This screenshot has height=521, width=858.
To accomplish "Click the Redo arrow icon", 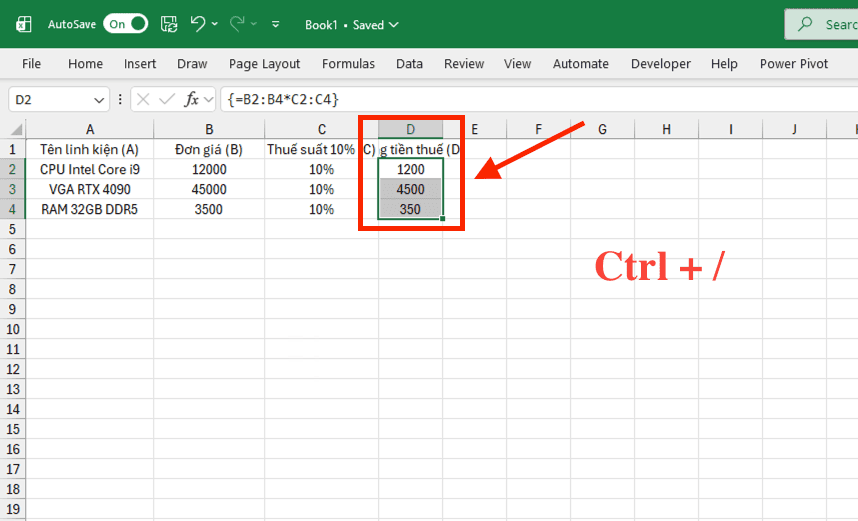I will click(x=237, y=24).
